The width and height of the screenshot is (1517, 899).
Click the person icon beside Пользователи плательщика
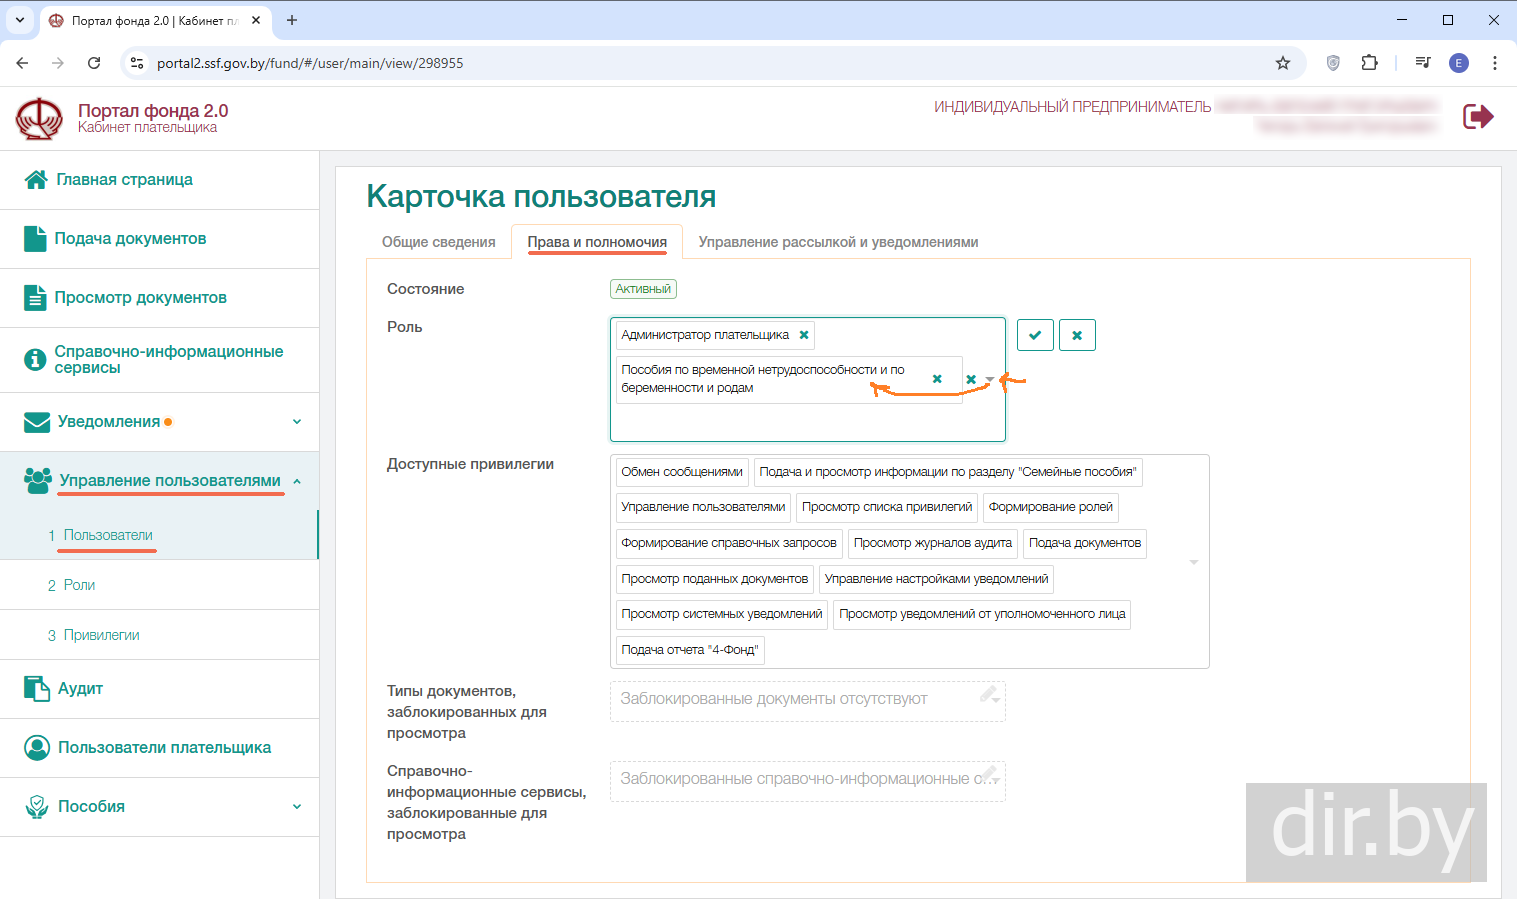(x=37, y=748)
